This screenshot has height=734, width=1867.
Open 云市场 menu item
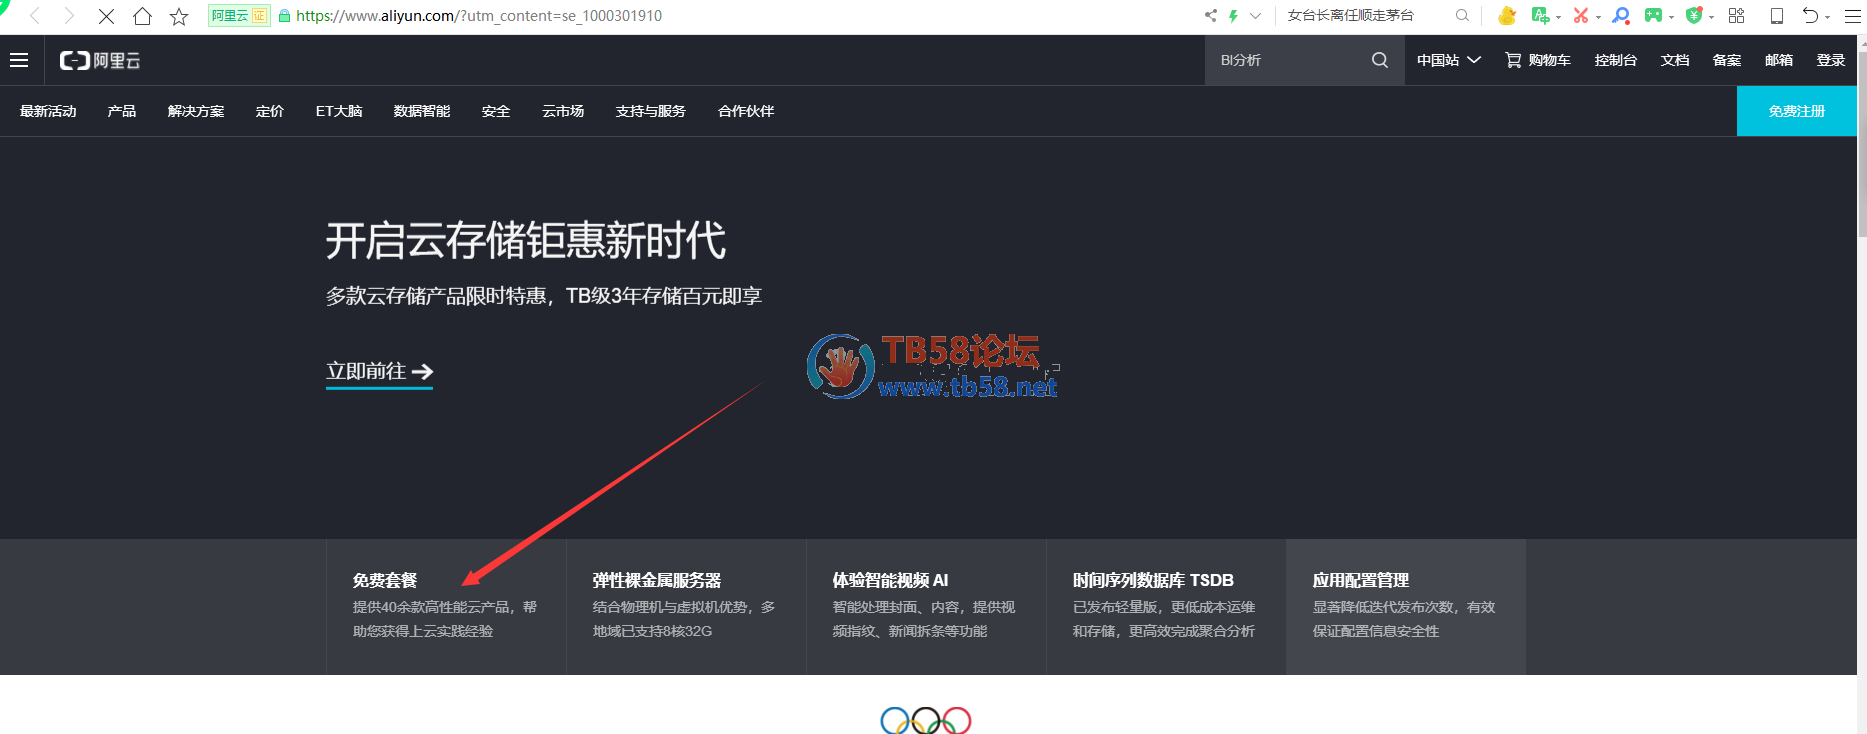click(563, 111)
